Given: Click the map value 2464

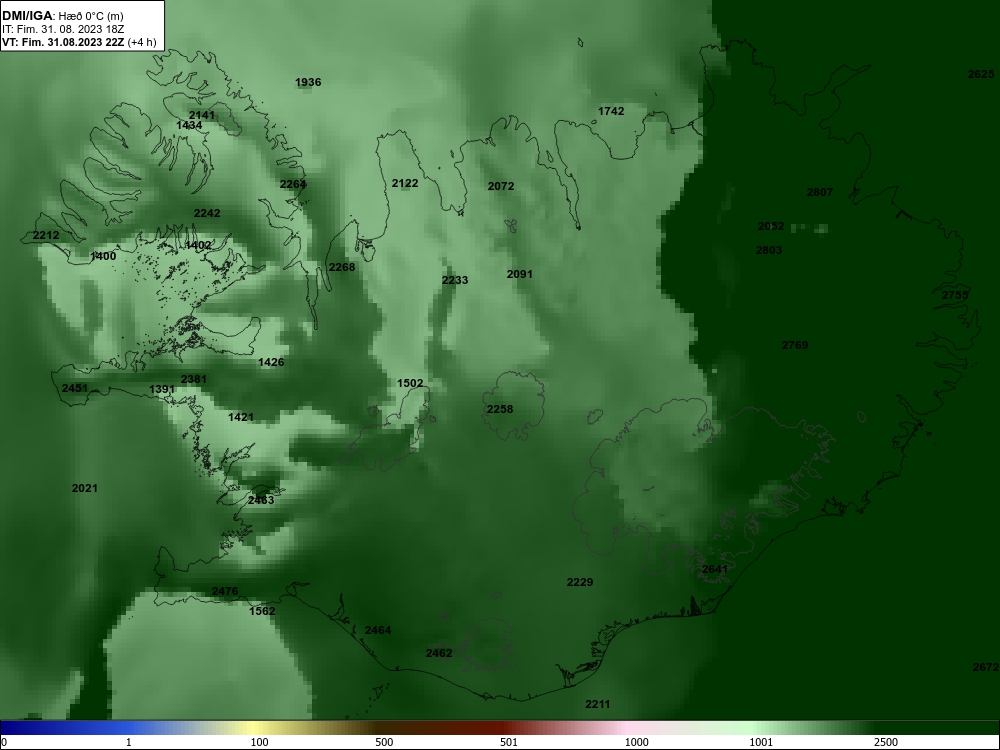Looking at the screenshot, I should 378,631.
